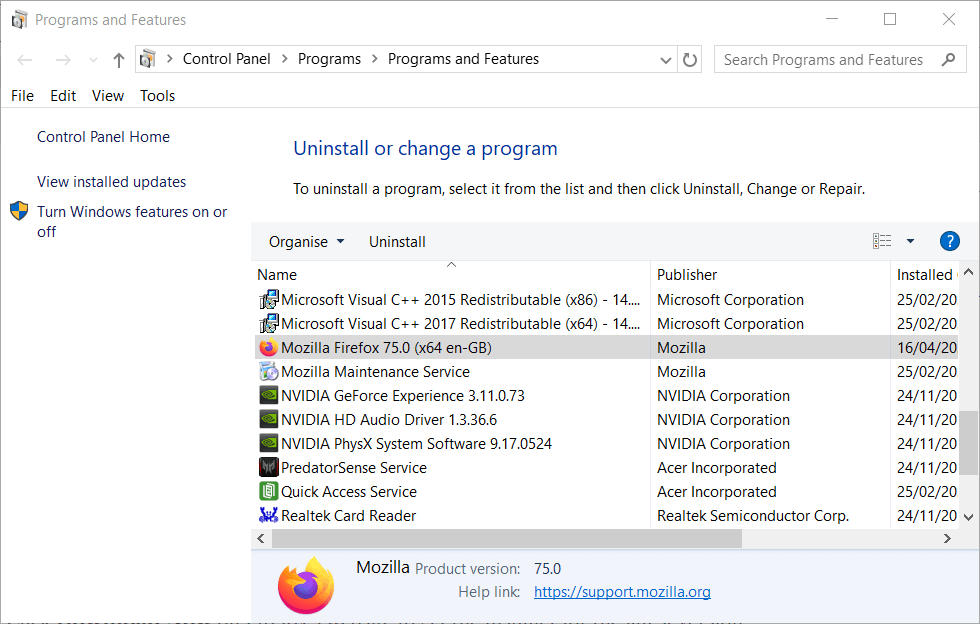Open the View menu

108,96
